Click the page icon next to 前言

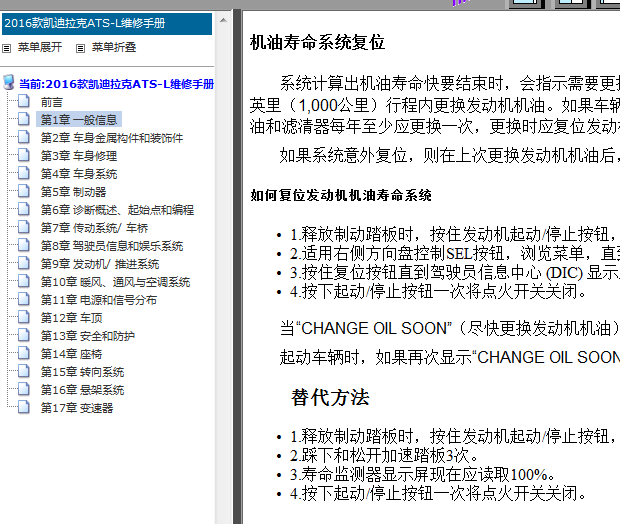24,101
